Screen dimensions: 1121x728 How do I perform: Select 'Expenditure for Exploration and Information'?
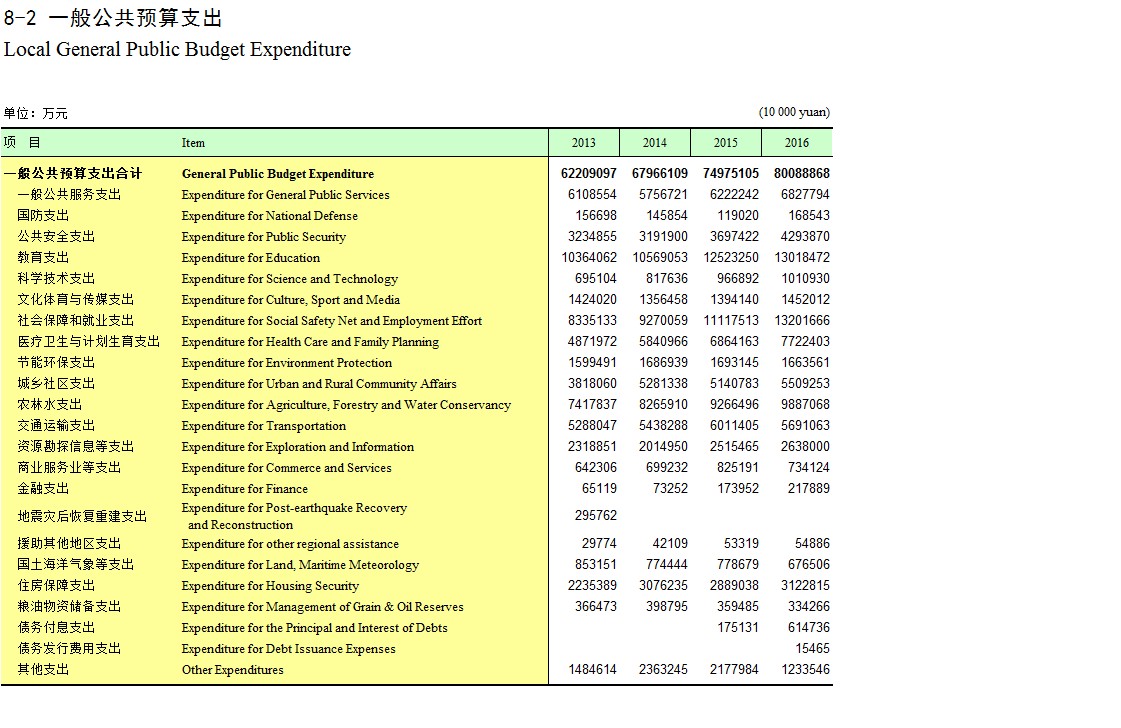tap(297, 447)
